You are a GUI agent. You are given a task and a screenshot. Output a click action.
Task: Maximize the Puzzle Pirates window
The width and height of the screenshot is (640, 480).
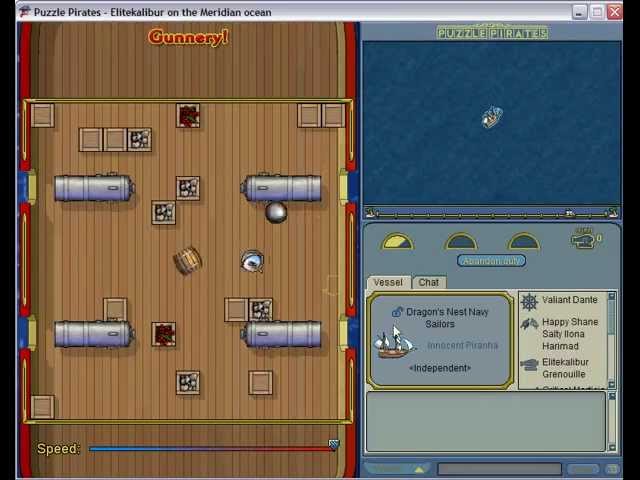[x=597, y=12]
